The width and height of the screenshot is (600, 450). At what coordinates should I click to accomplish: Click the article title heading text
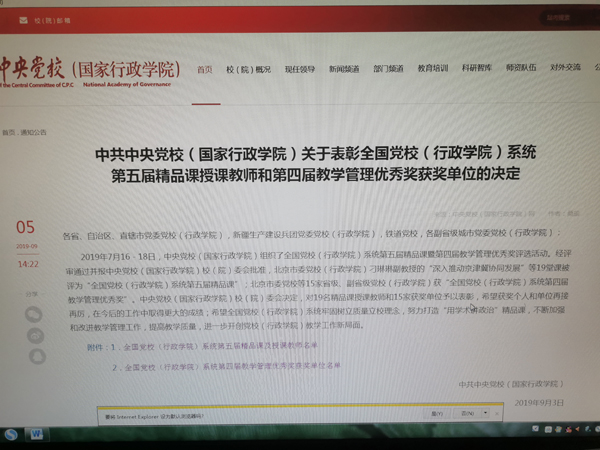pyautogui.click(x=316, y=163)
